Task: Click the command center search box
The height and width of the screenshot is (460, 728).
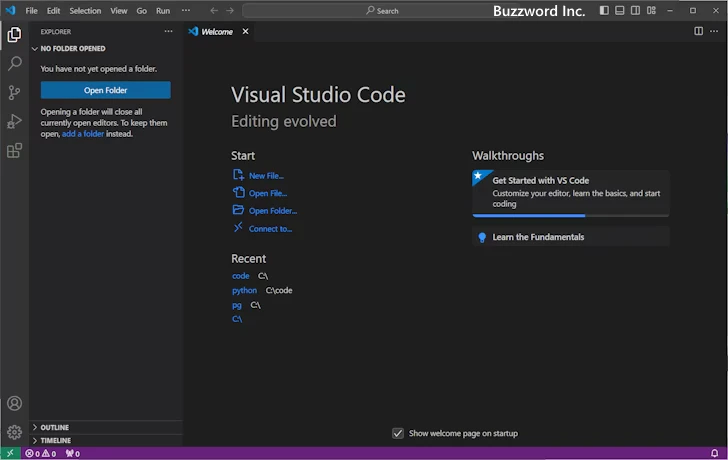Action: (x=382, y=10)
